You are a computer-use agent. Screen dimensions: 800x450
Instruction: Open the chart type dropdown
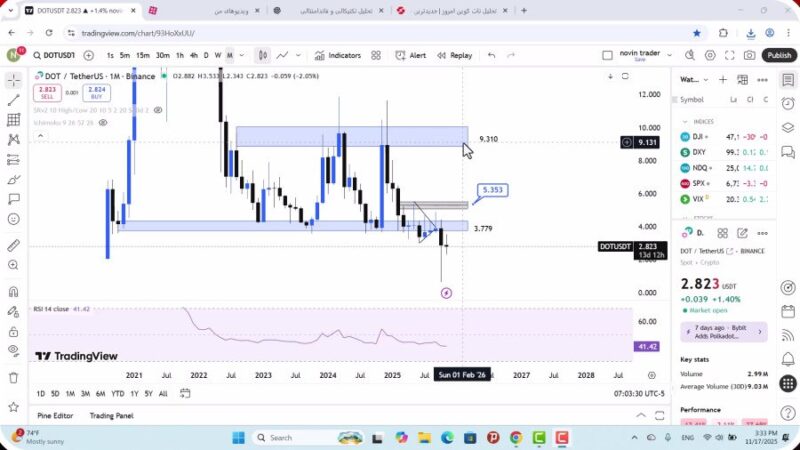(262, 56)
